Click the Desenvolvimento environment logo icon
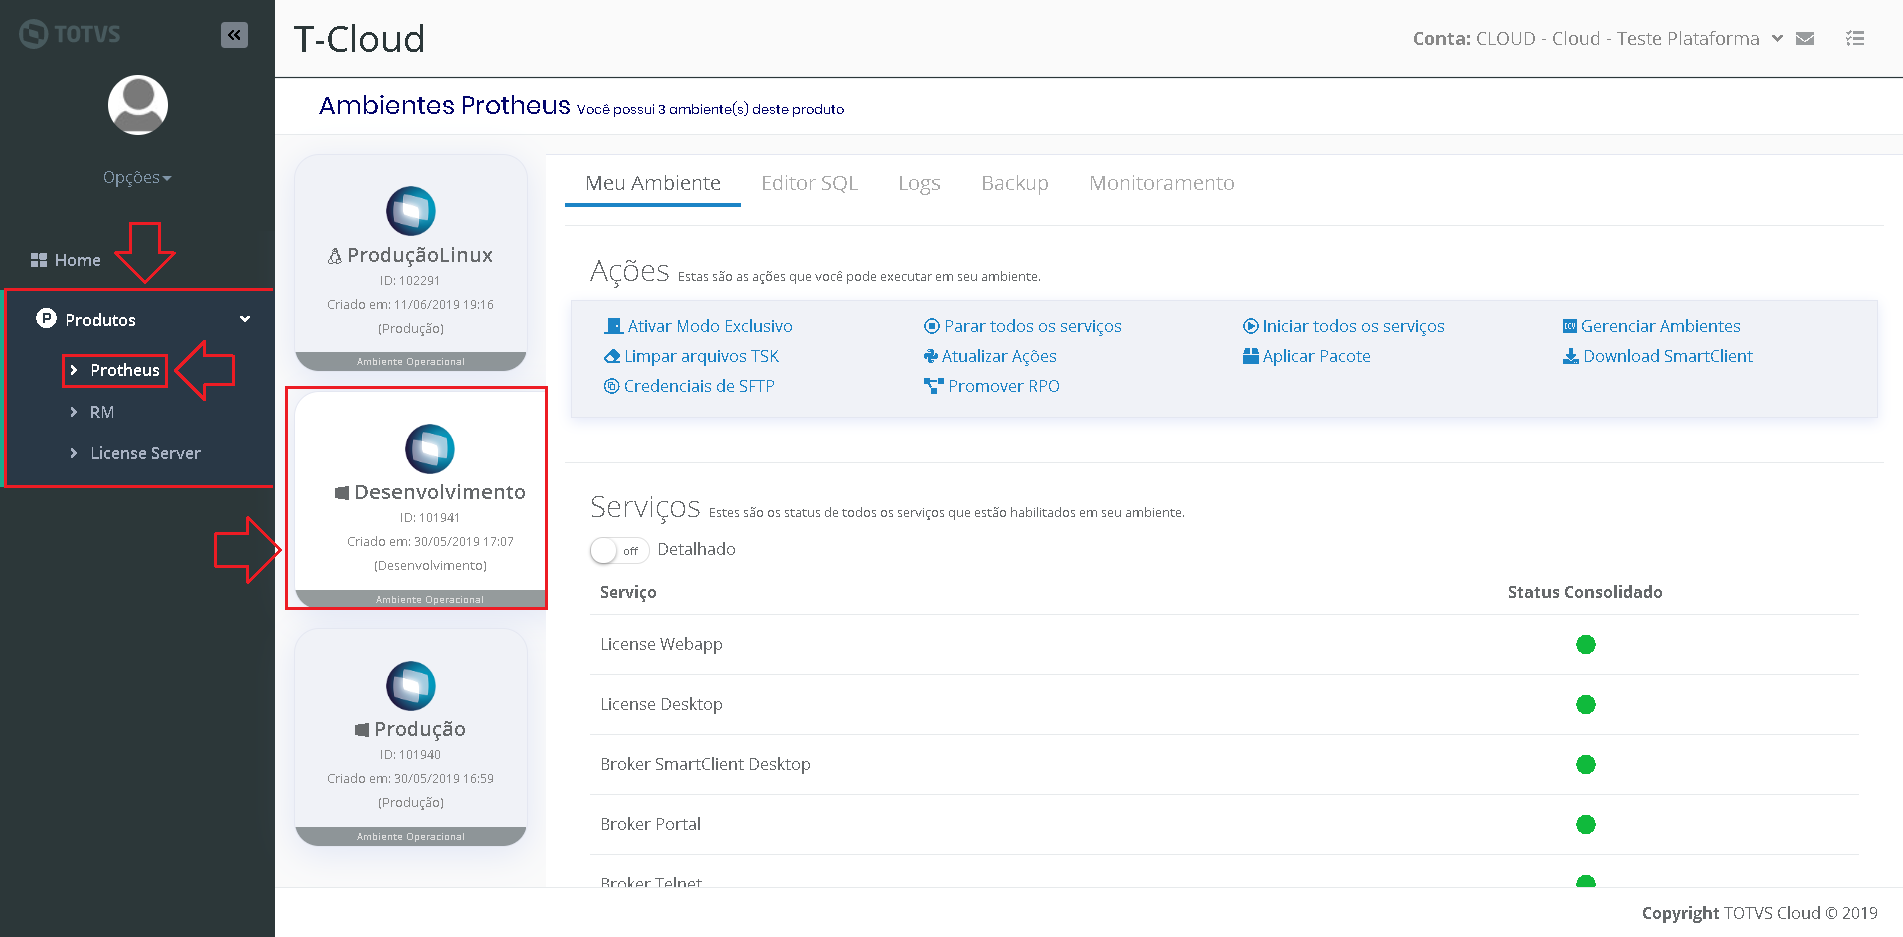 pos(430,449)
